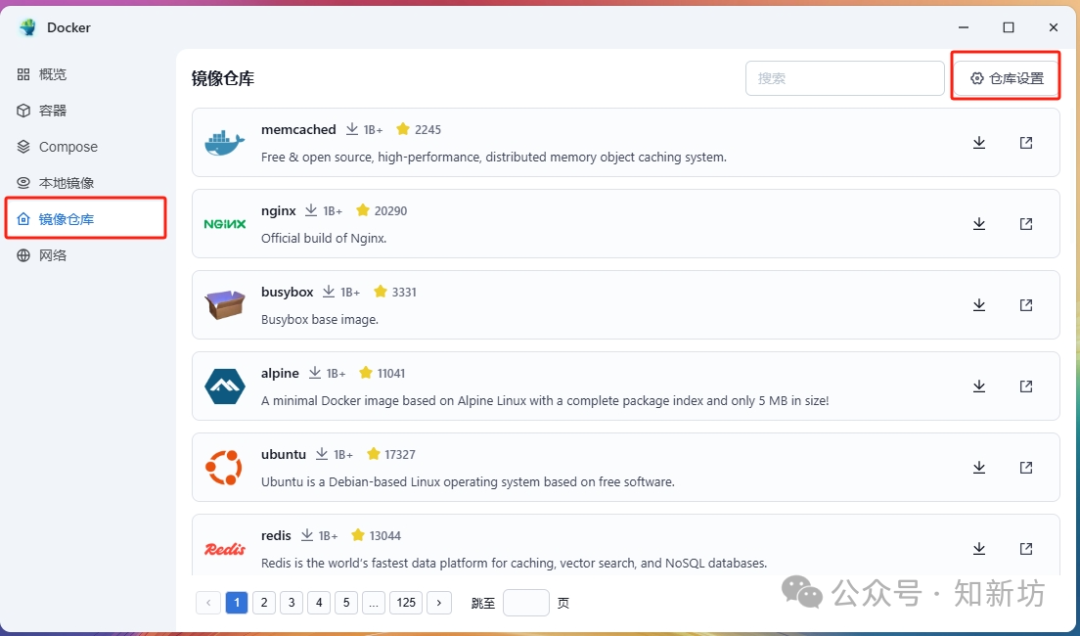Go to next page arrow

pyautogui.click(x=439, y=603)
